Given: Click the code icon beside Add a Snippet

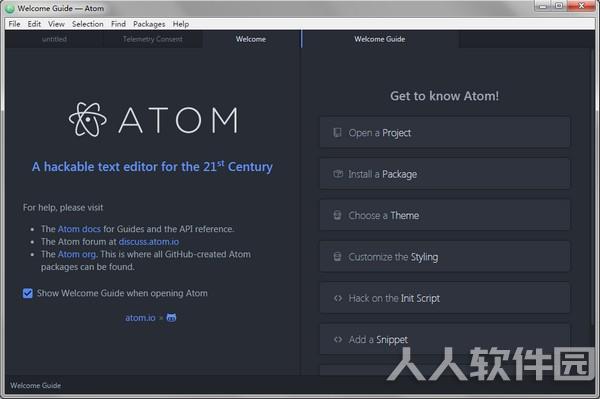Looking at the screenshot, I should (338, 339).
